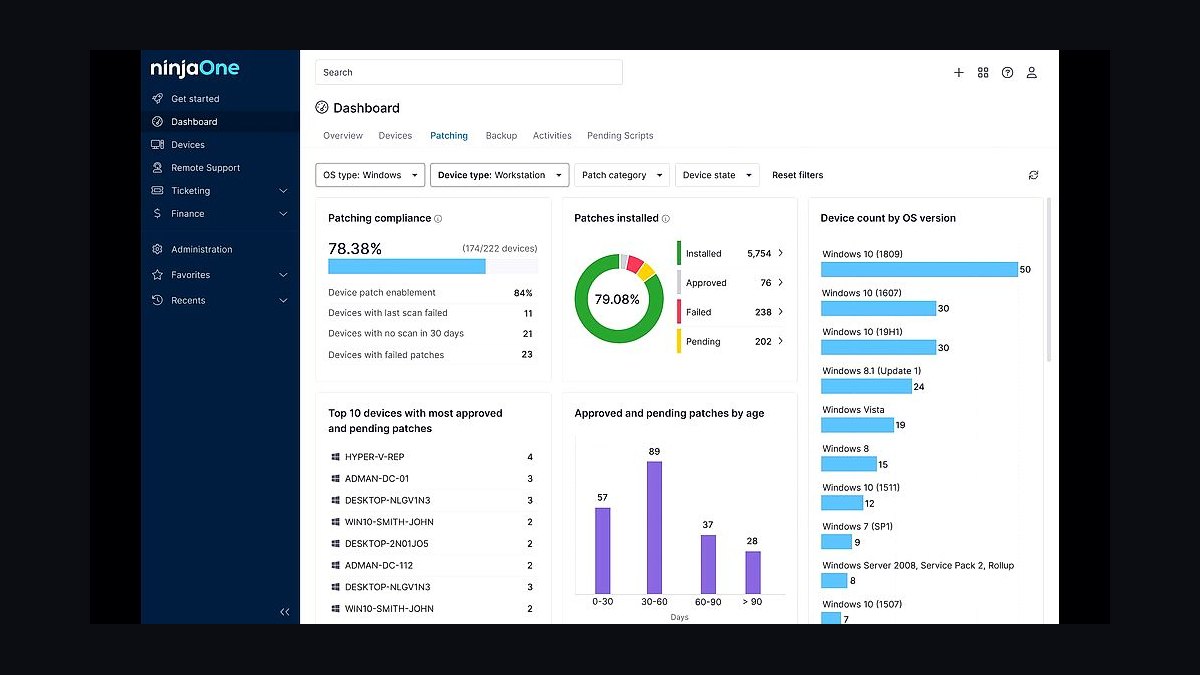Expand the Pending patches row arrow
The image size is (1200, 675).
781,341
